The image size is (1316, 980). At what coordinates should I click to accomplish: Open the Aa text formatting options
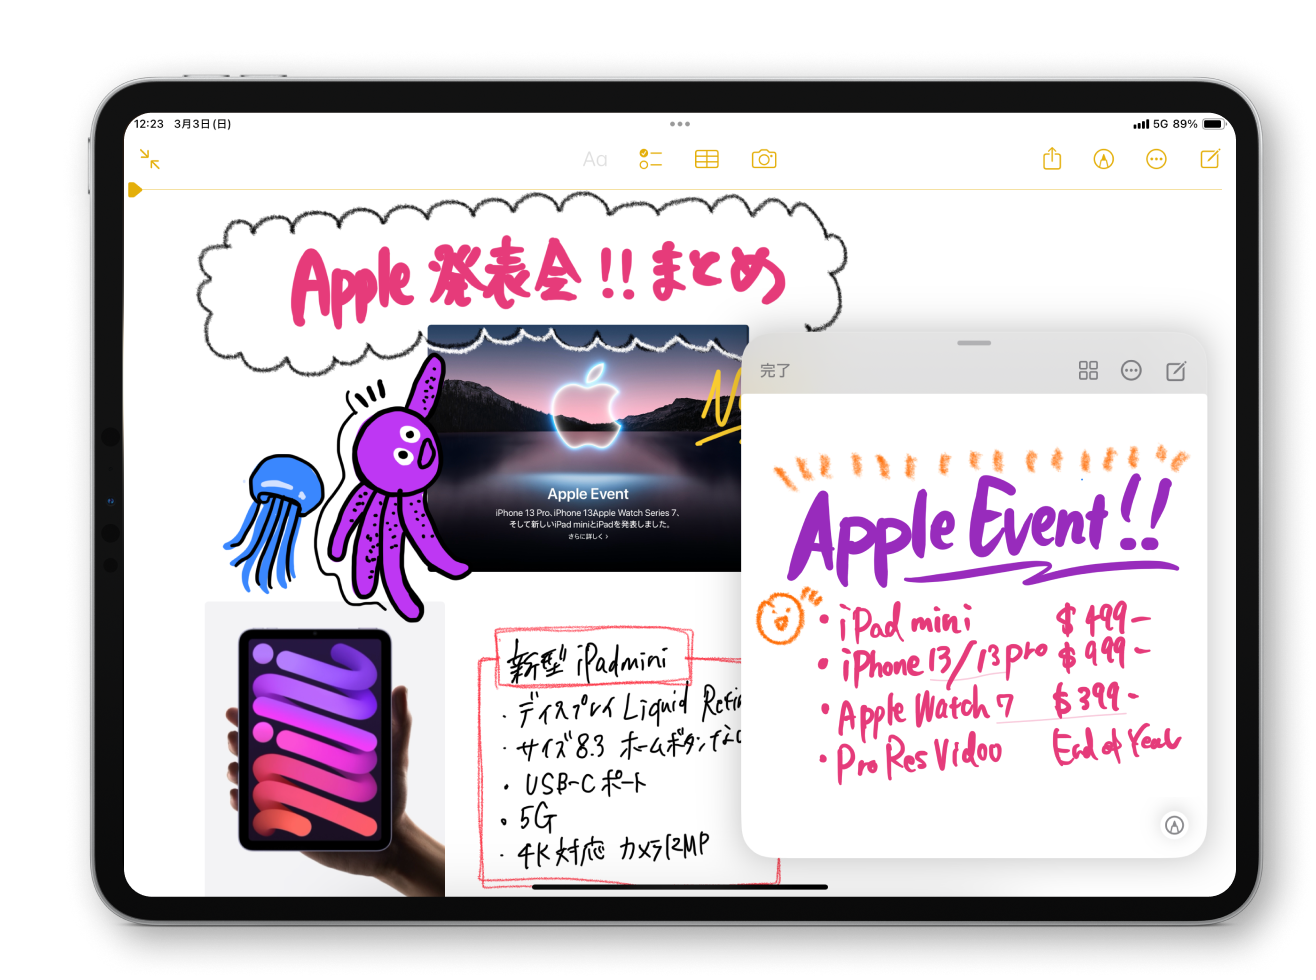595,159
